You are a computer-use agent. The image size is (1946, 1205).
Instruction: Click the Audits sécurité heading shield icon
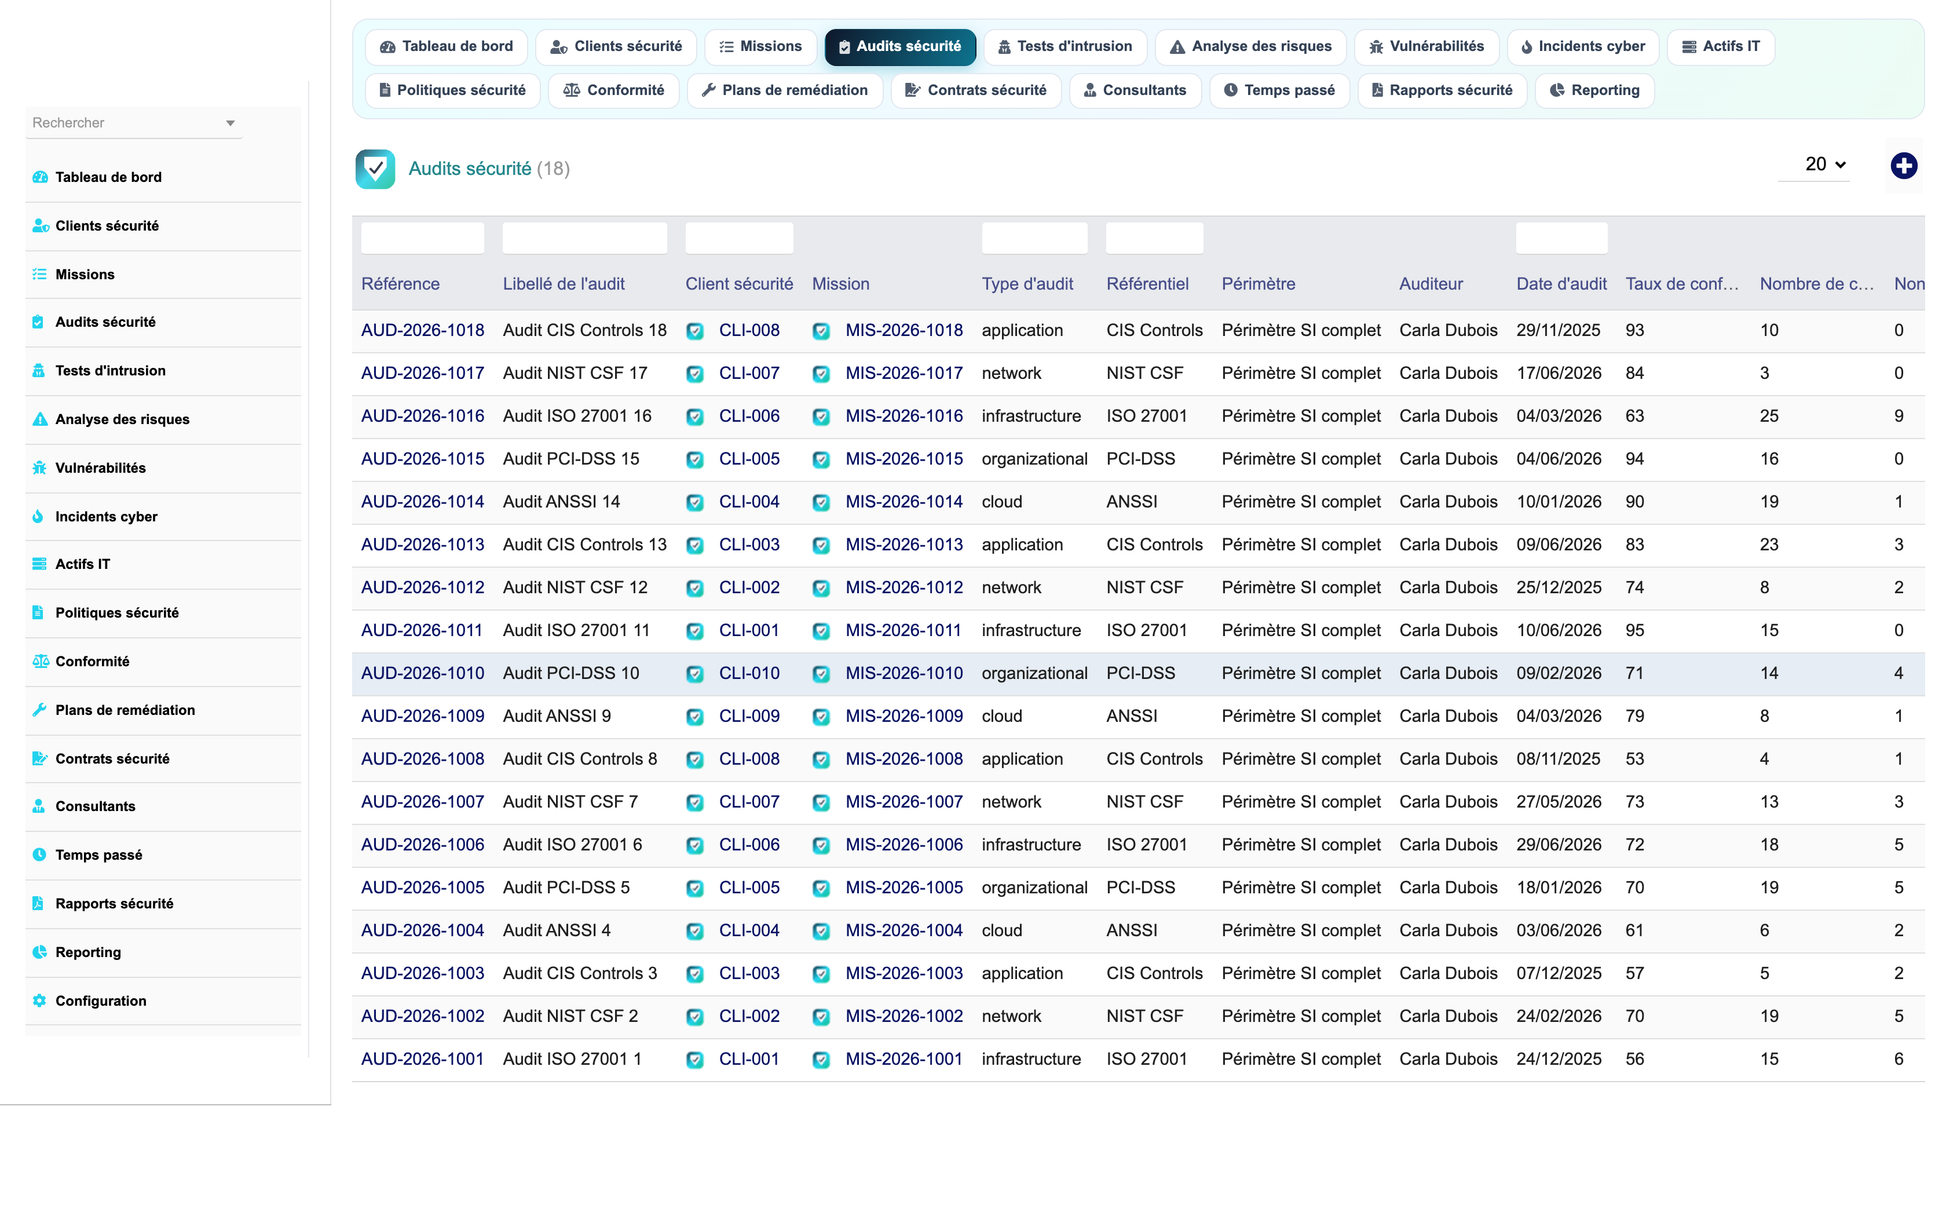point(375,169)
